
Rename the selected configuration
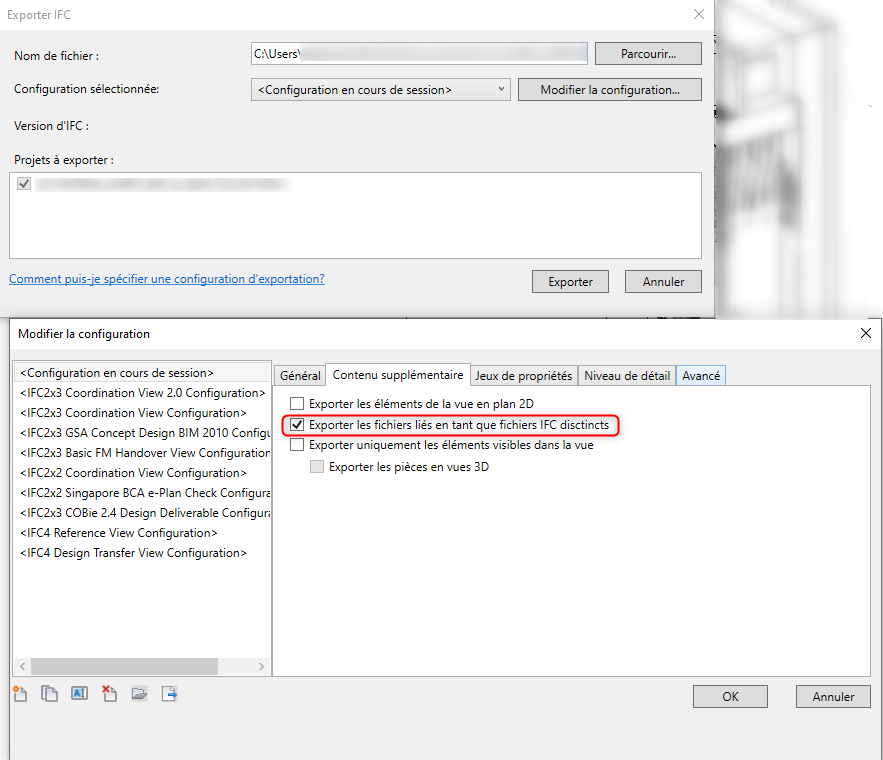point(79,693)
